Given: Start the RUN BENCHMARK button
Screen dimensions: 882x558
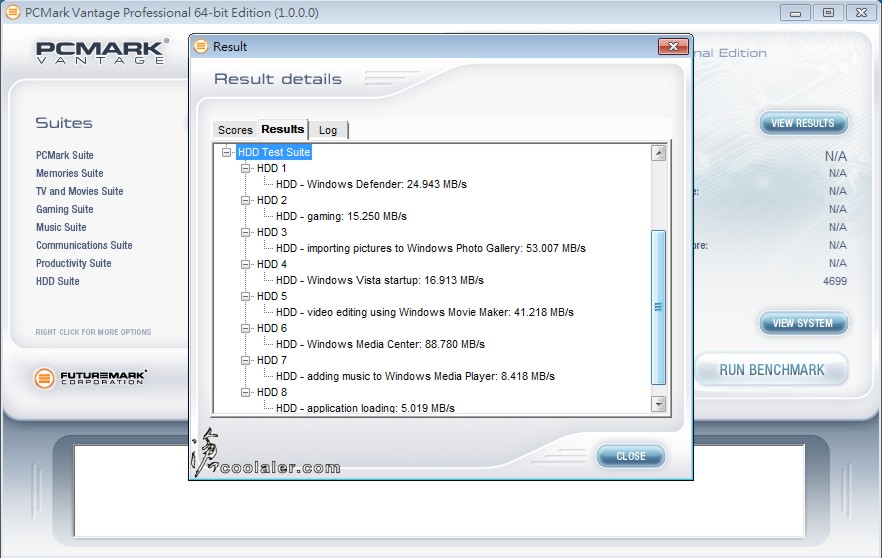Looking at the screenshot, I should [x=772, y=370].
